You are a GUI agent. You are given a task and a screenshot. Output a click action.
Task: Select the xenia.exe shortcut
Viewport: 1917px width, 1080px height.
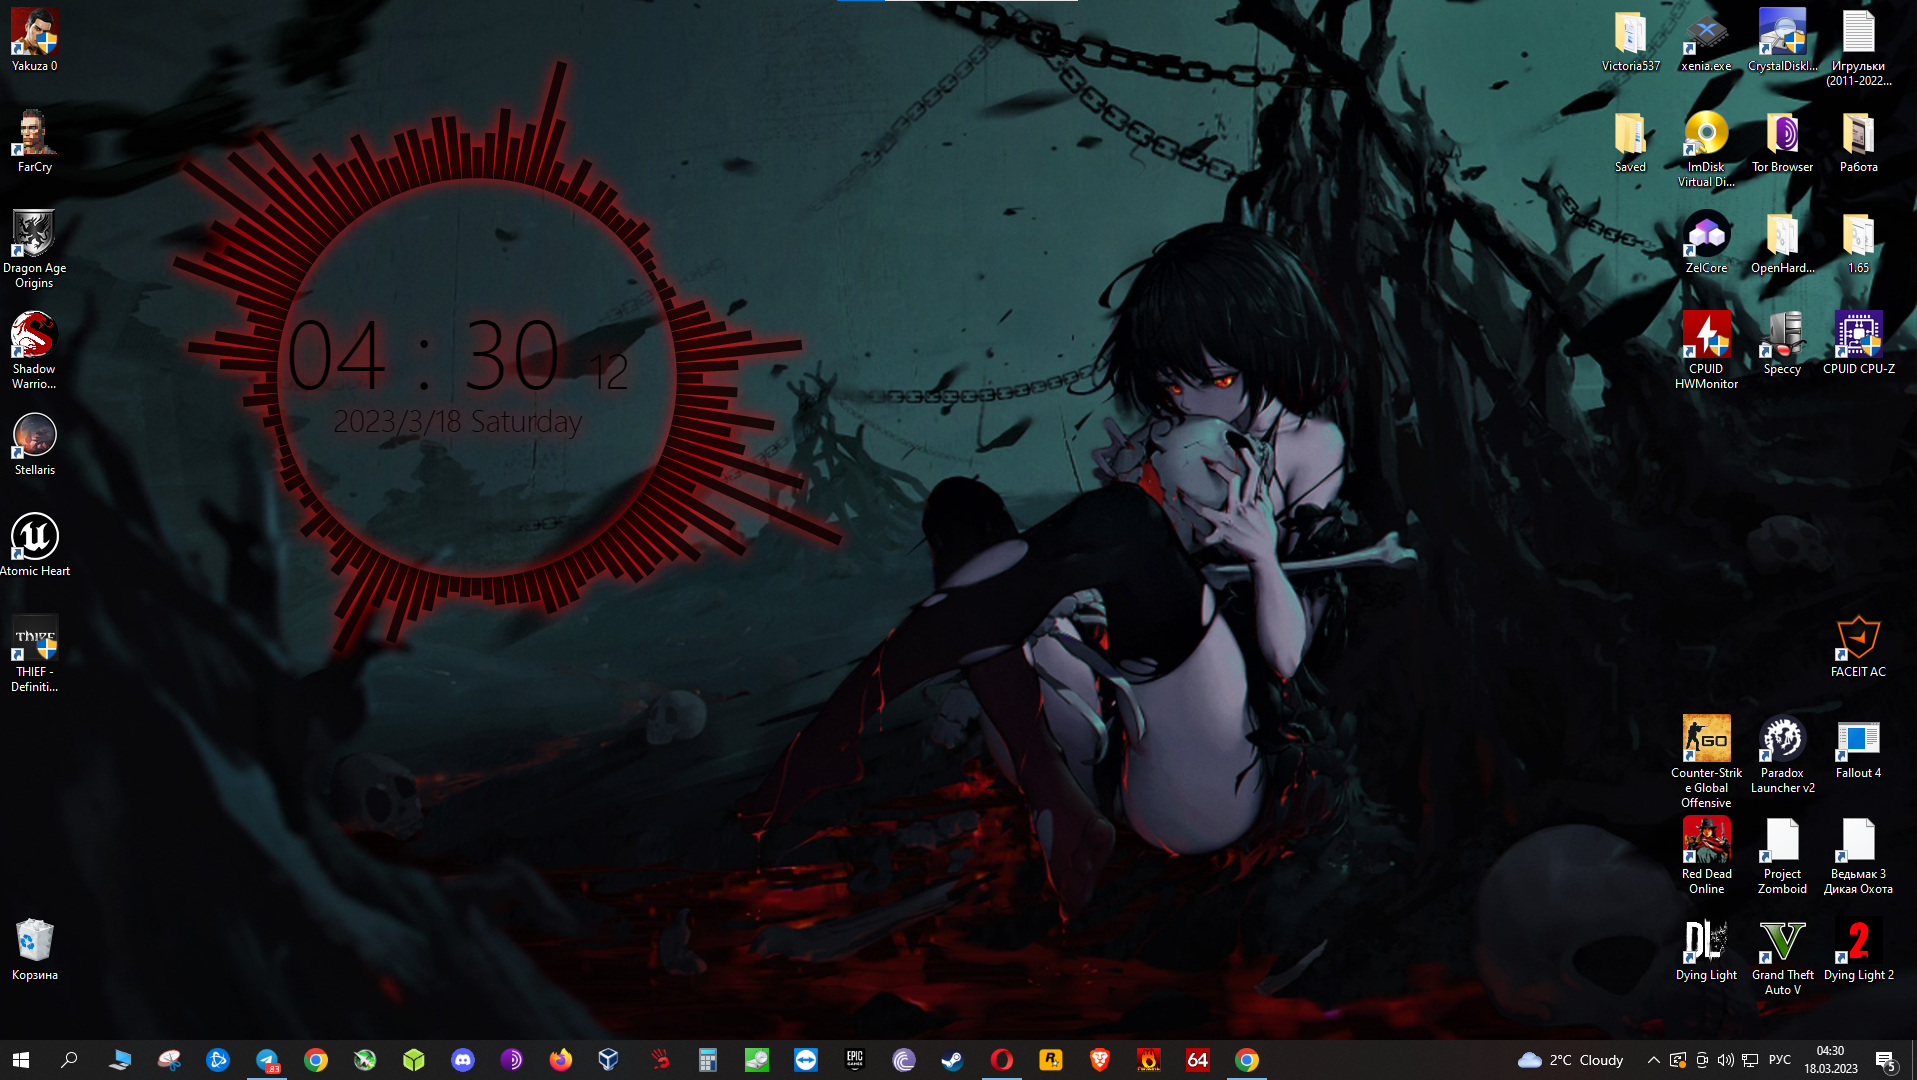[x=1706, y=41]
